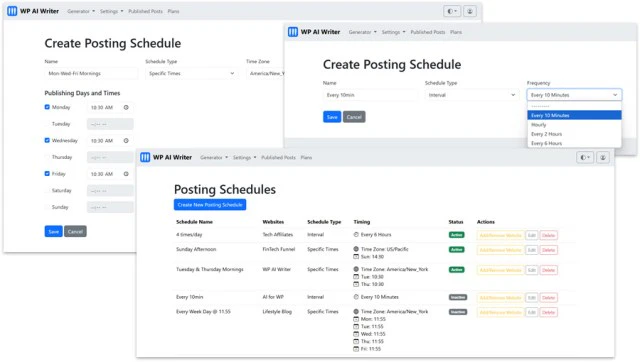The width and height of the screenshot is (640, 362).
Task: Check the Sunday checkbox
Action: click(x=47, y=207)
